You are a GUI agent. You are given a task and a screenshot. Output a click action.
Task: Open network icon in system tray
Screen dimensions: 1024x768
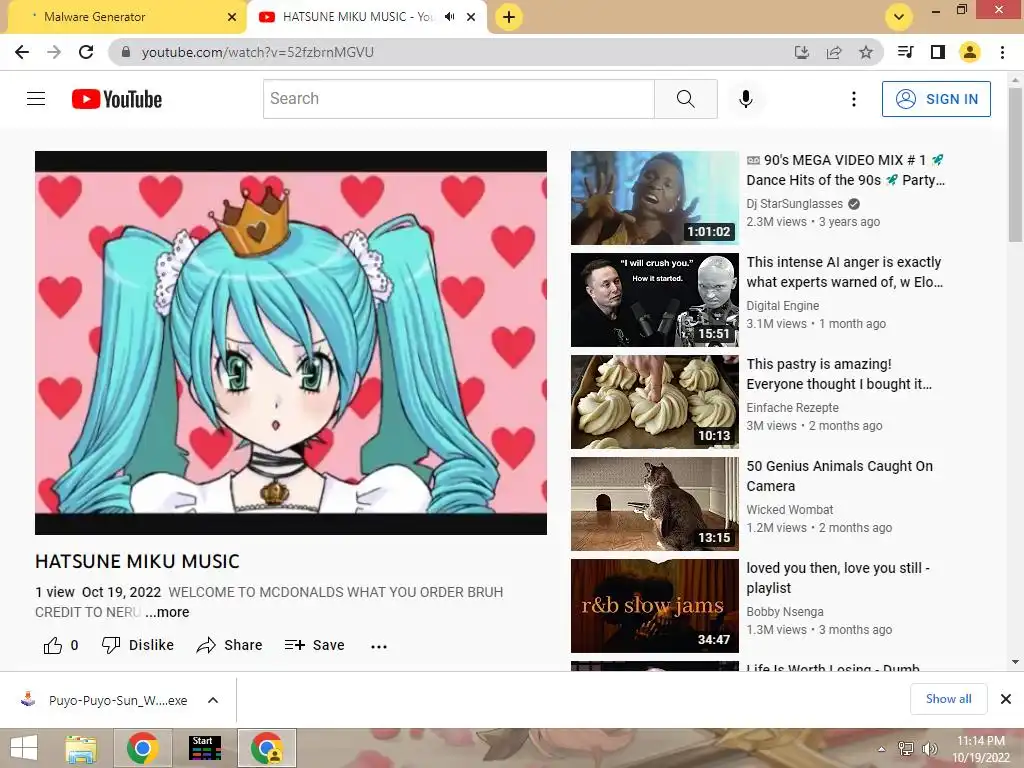click(x=906, y=749)
